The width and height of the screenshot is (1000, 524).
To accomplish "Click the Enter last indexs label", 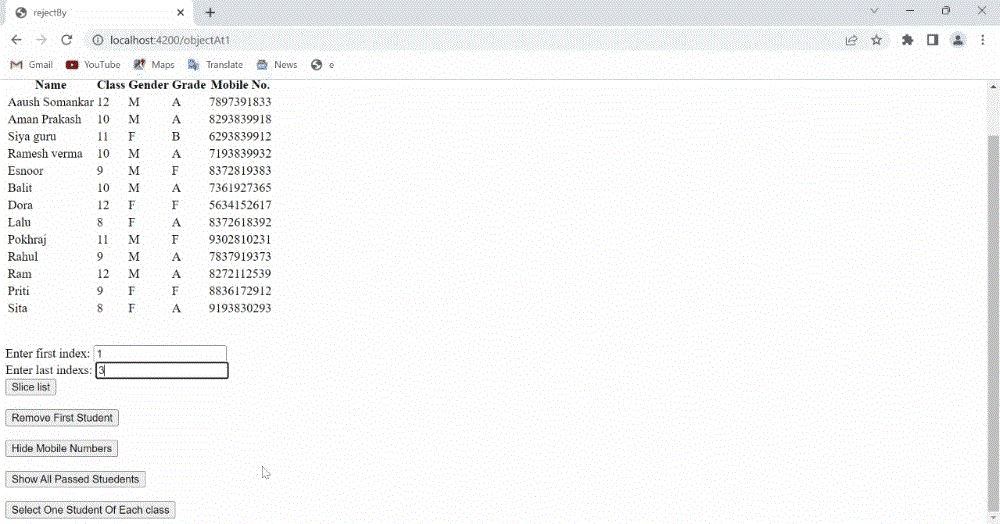I will pyautogui.click(x=48, y=370).
